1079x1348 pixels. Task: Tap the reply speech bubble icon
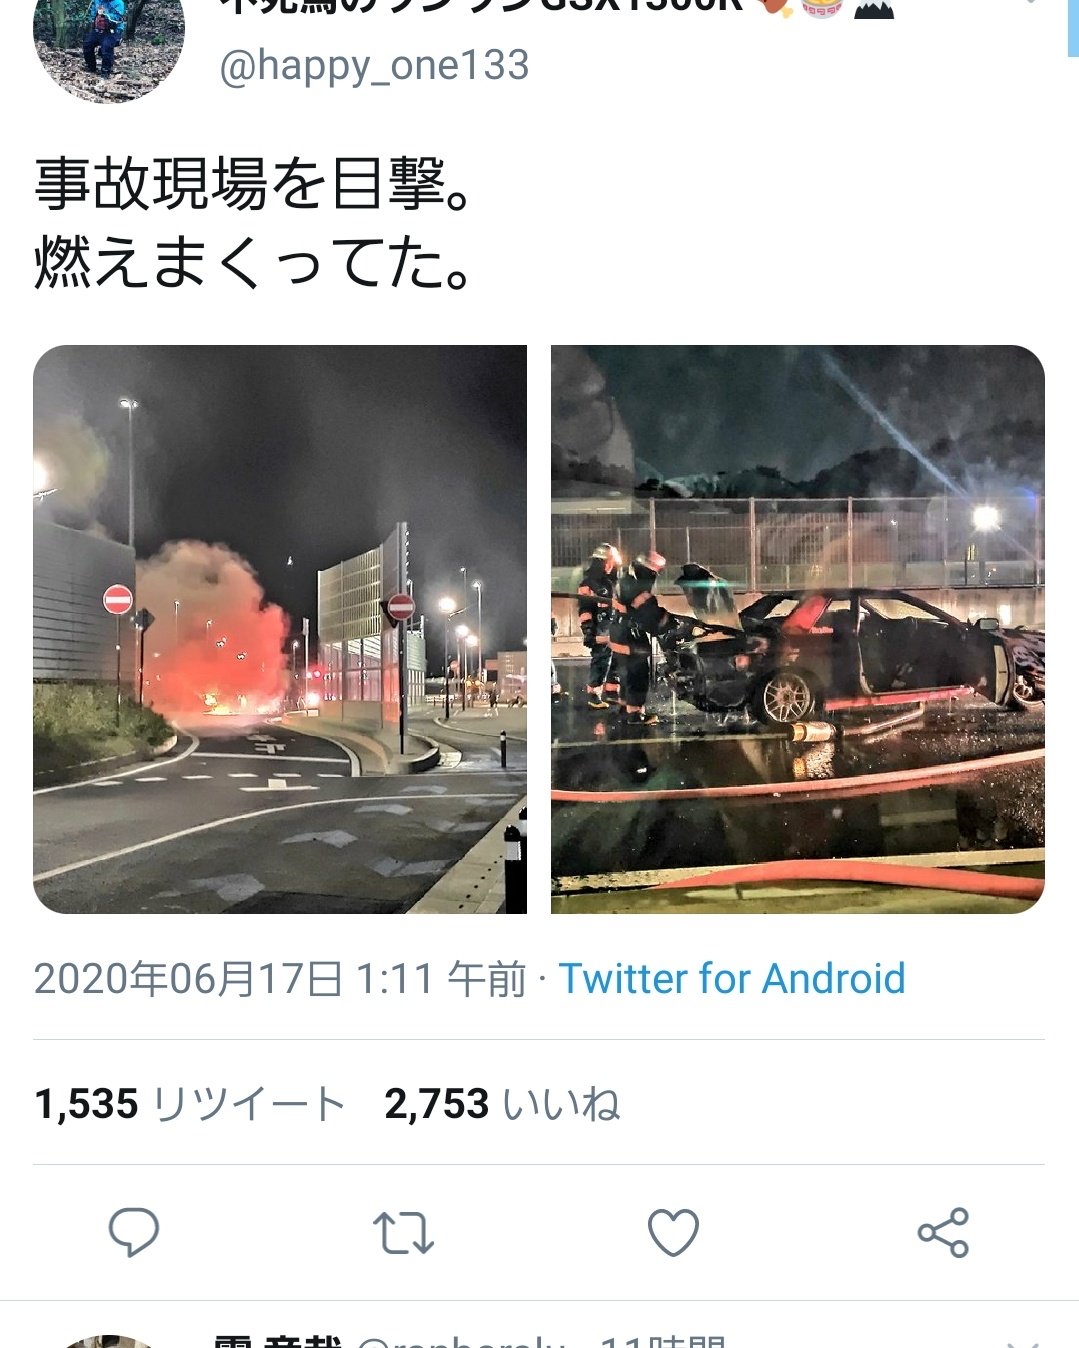(x=134, y=1232)
